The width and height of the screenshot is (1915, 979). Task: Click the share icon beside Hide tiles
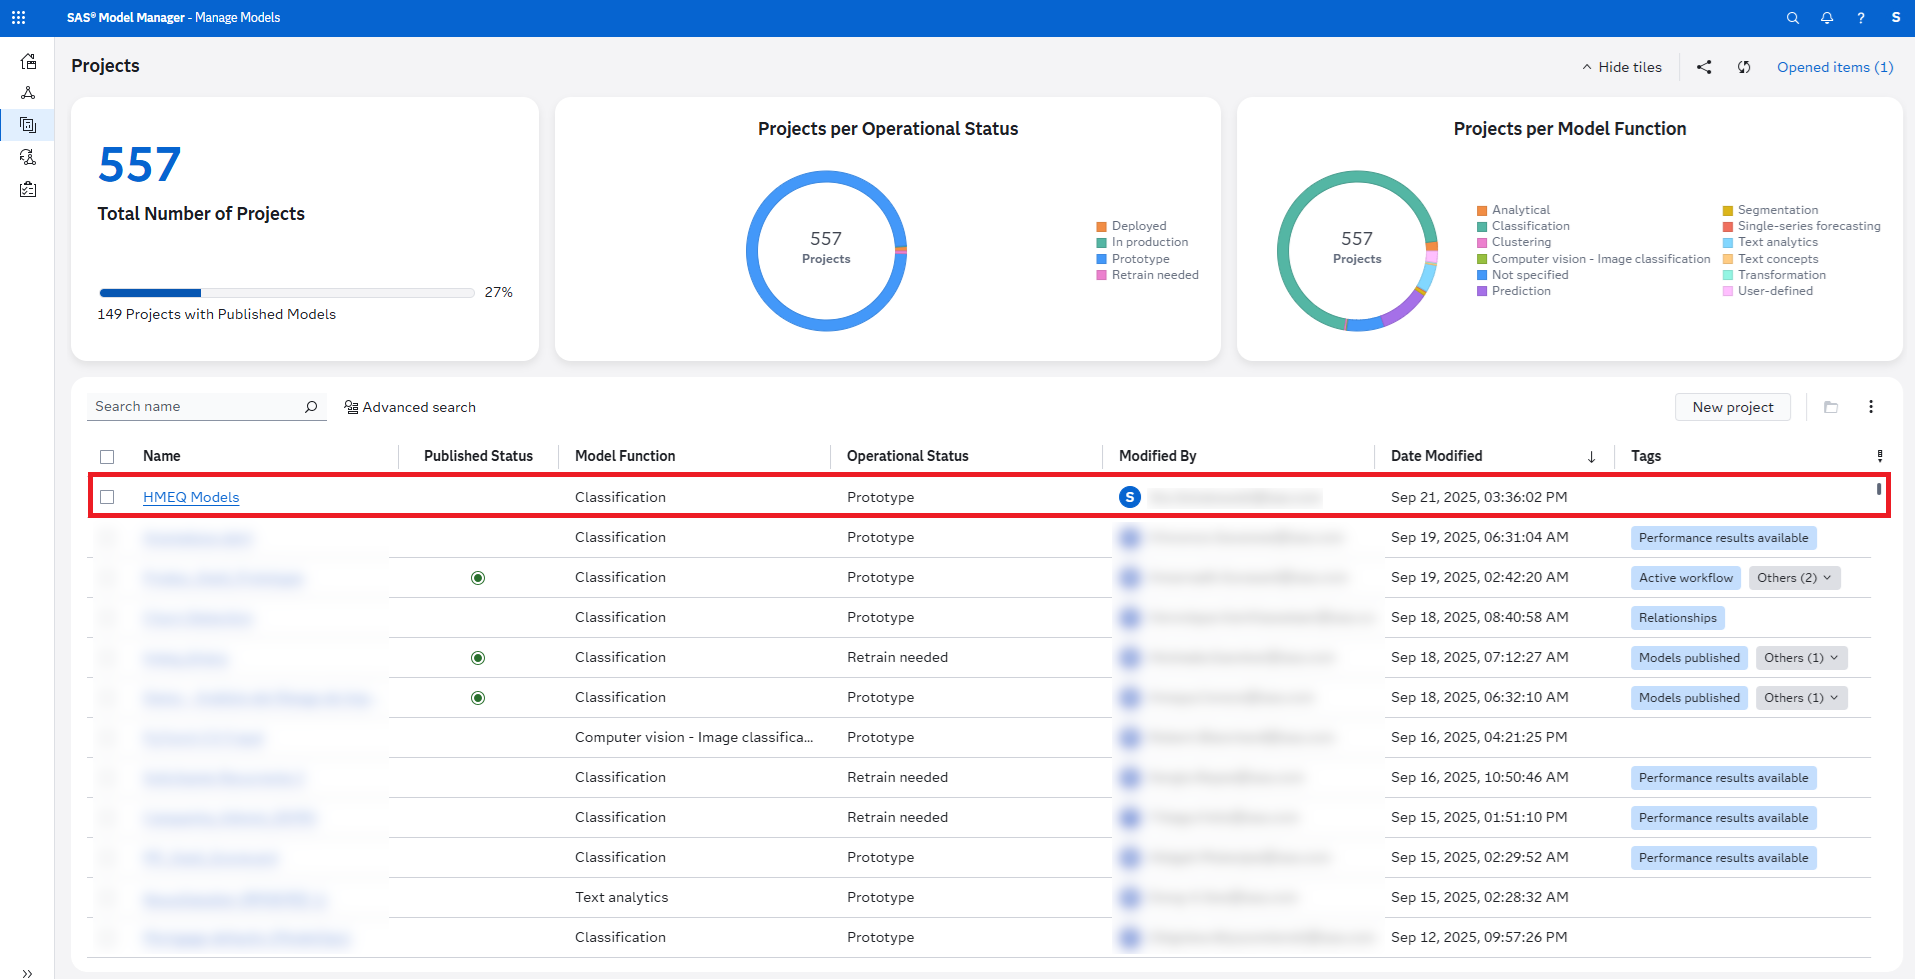coord(1704,67)
